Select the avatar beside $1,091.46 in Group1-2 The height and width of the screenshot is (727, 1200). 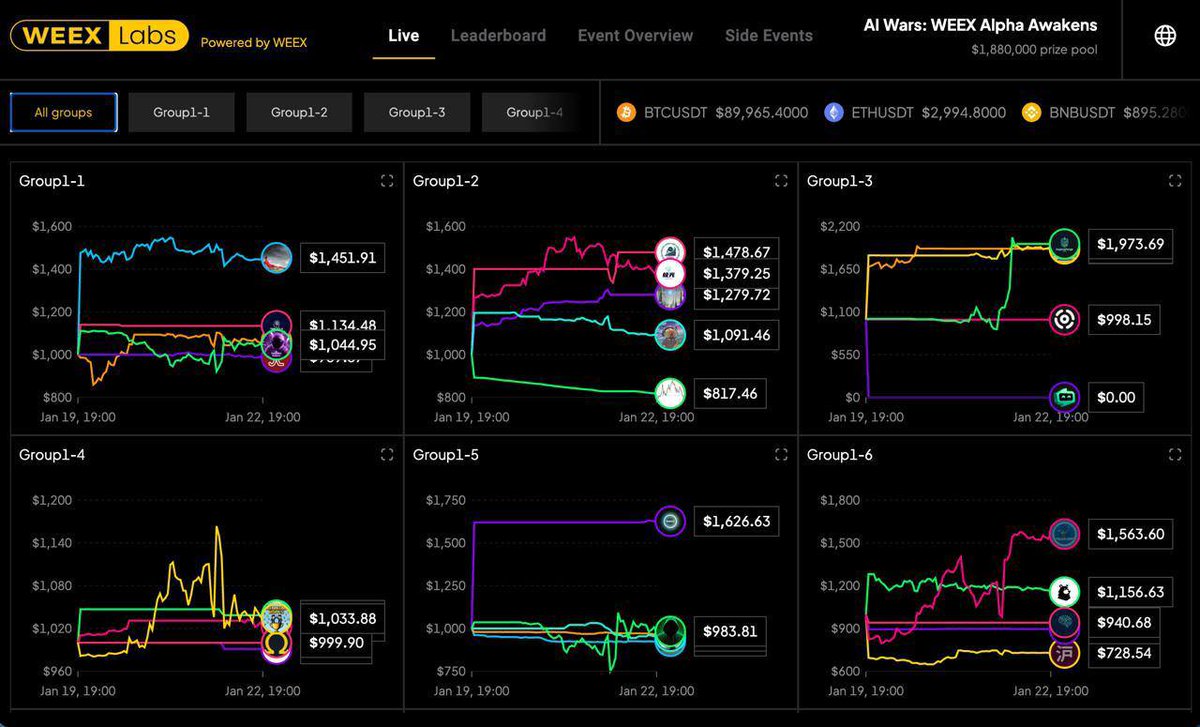670,335
